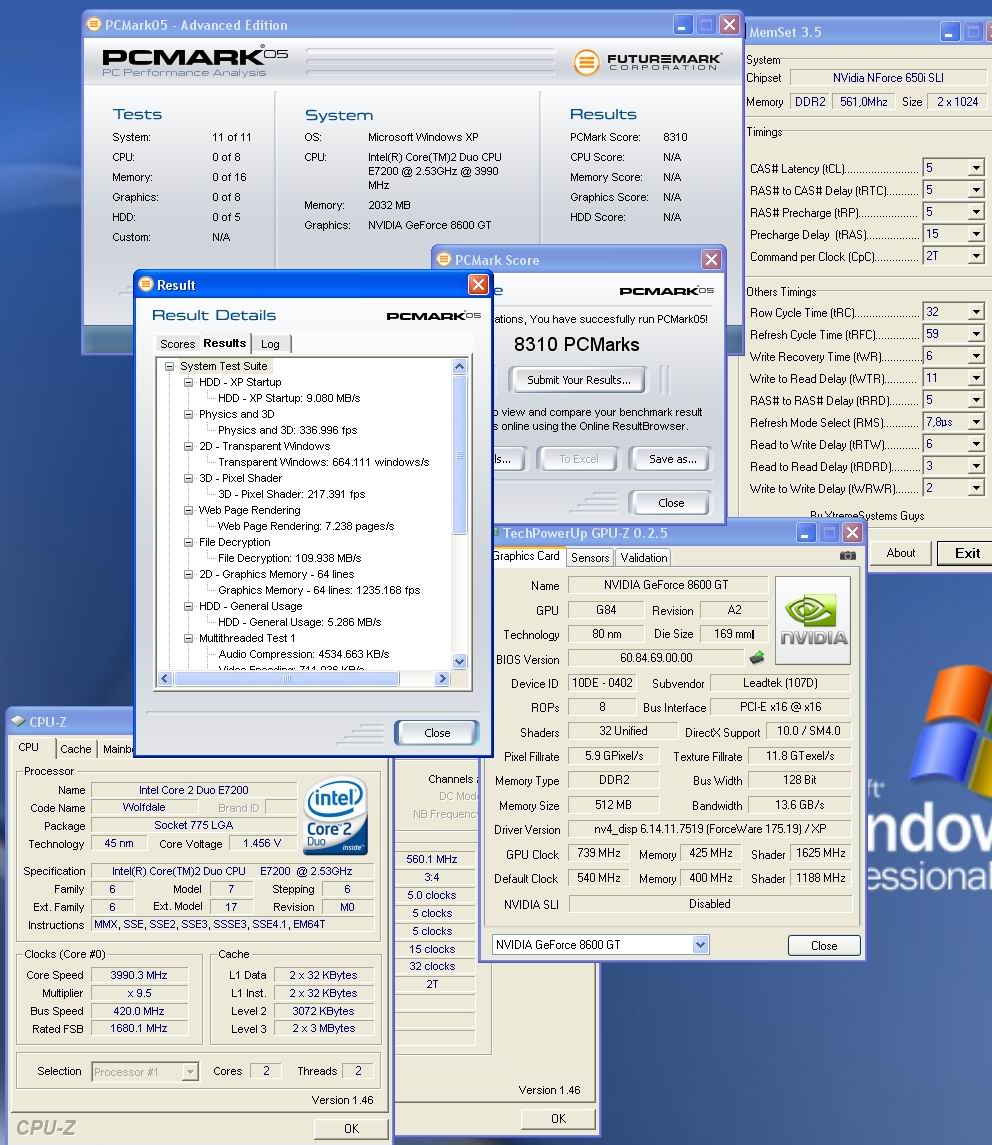The image size is (992, 1145).
Task: Open the RAS# Precharge (tRP) dropdown
Action: coord(976,212)
